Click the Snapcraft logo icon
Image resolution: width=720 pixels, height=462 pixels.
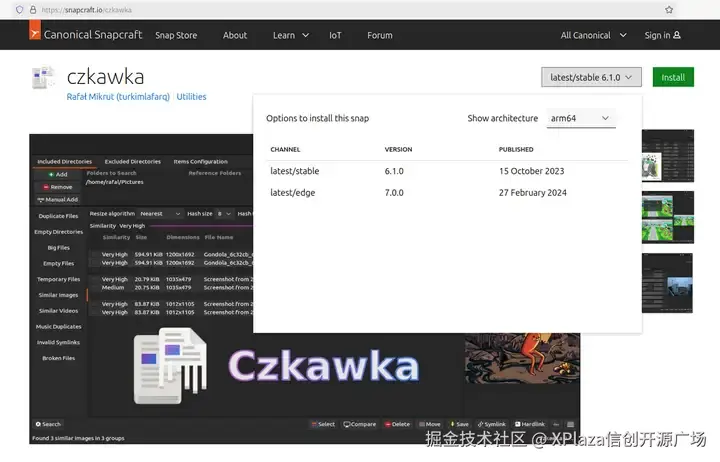coord(35,30)
